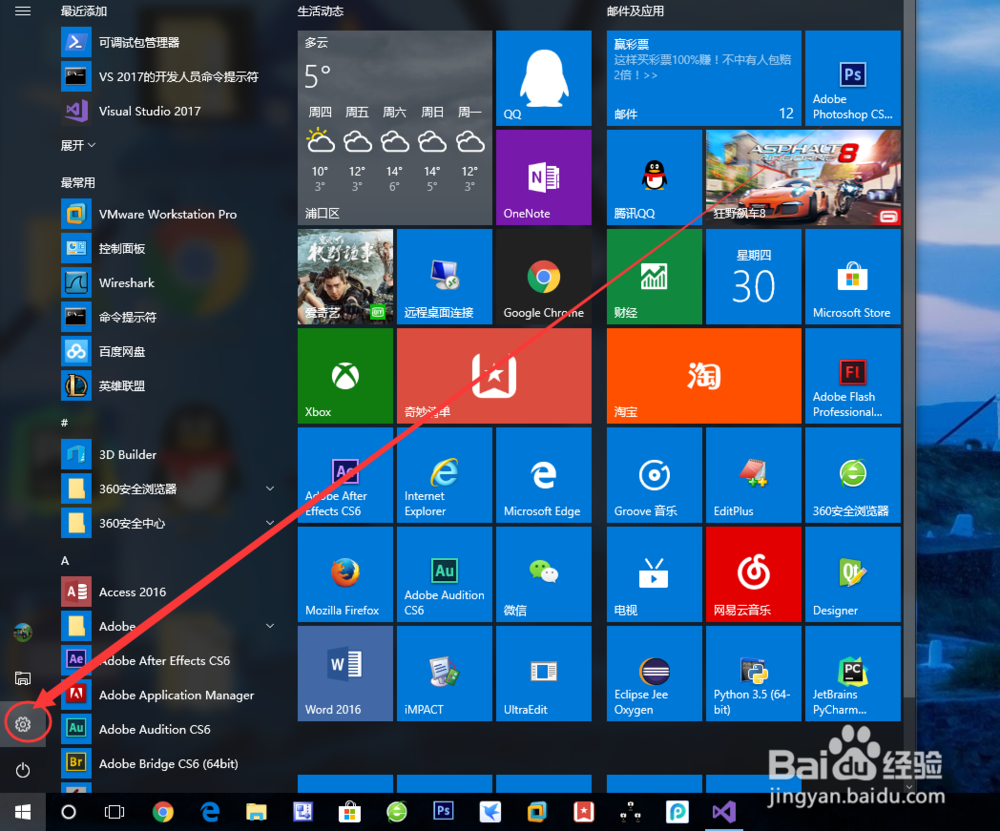Launch Google Chrome tile
The width and height of the screenshot is (1000, 831).
tap(543, 277)
